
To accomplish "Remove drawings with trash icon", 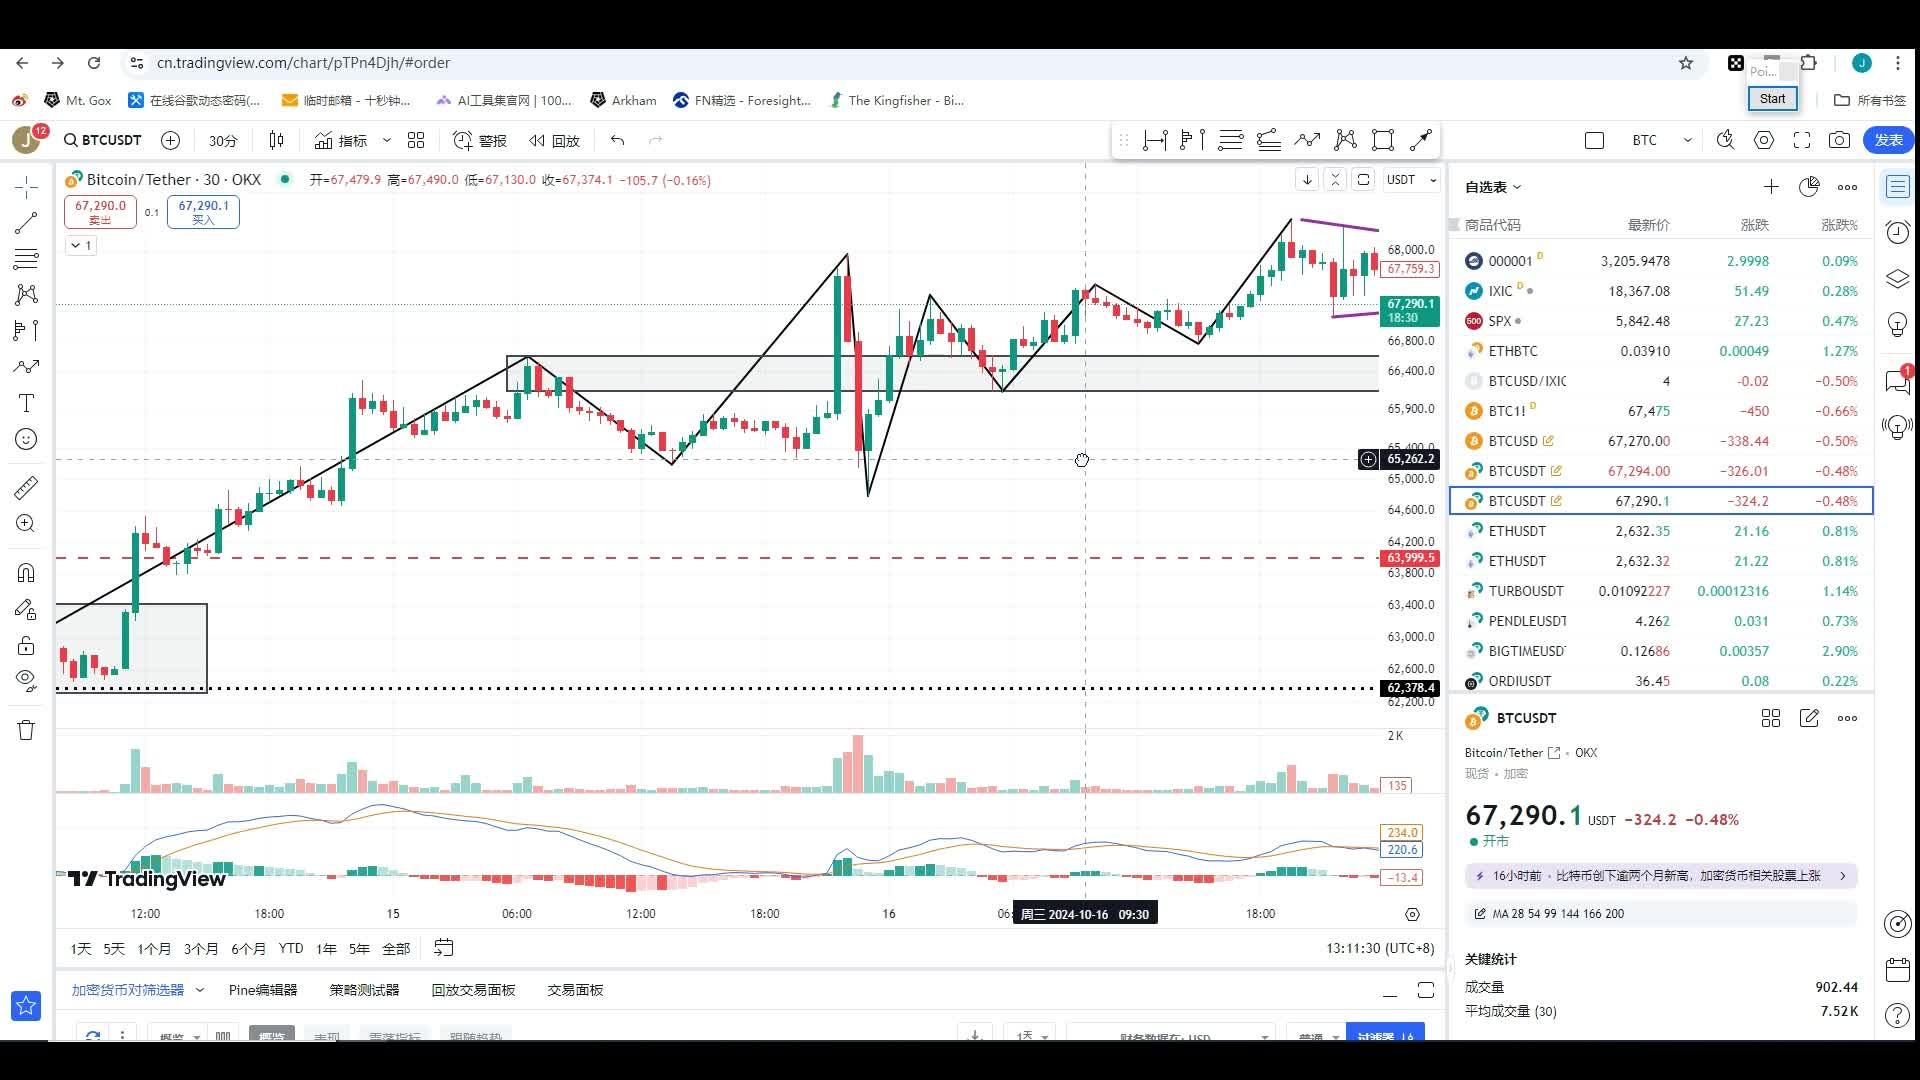I will coord(26,730).
